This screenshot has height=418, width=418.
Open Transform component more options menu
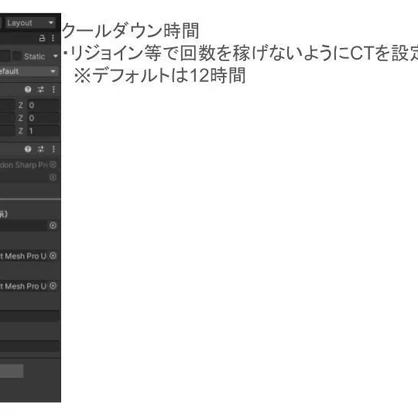point(53,89)
